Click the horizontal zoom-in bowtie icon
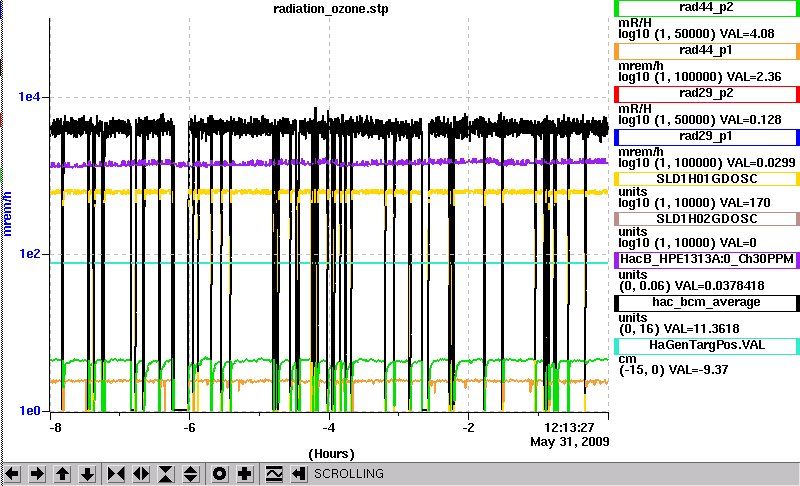The image size is (800, 486). tap(116, 474)
